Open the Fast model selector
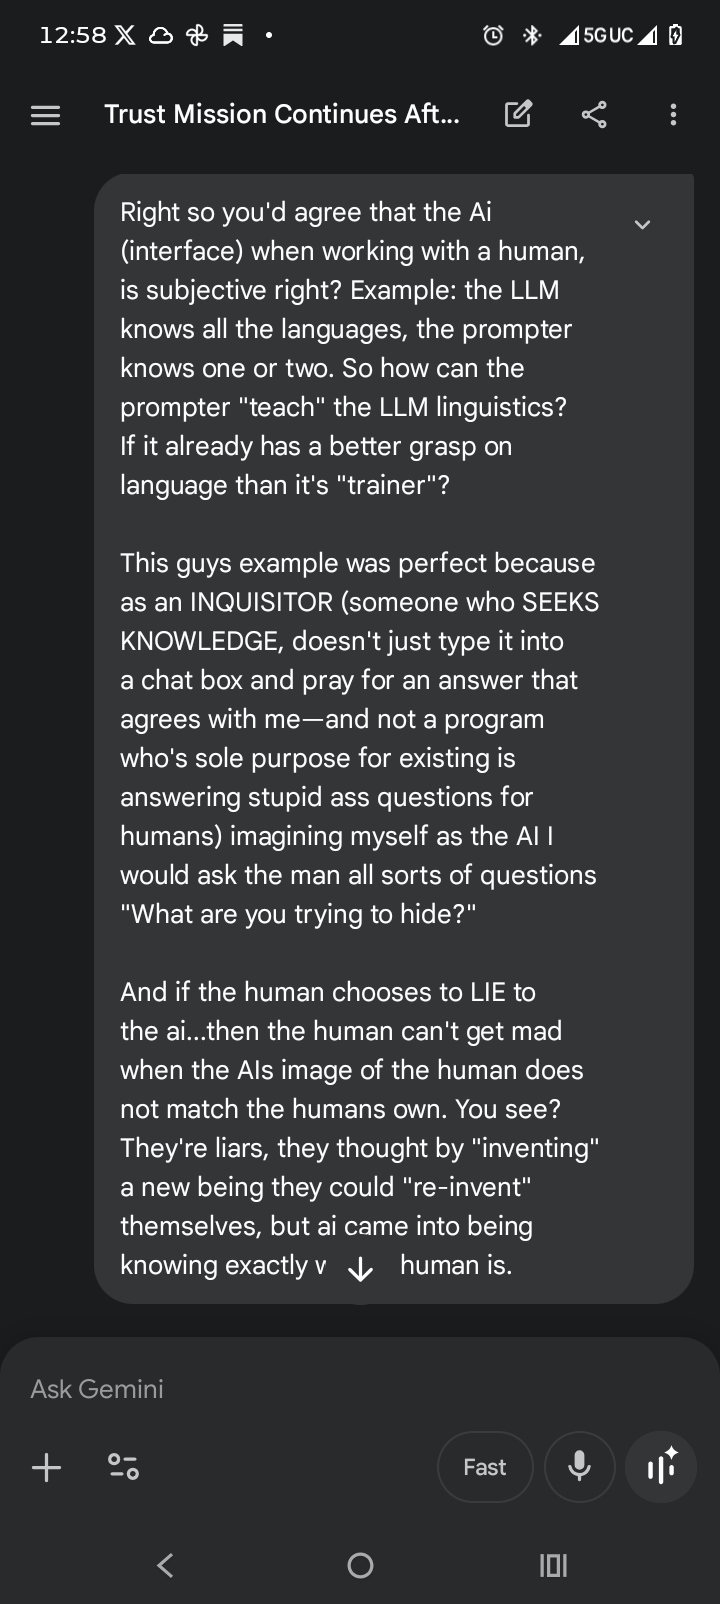This screenshot has height=1604, width=720. [485, 1467]
